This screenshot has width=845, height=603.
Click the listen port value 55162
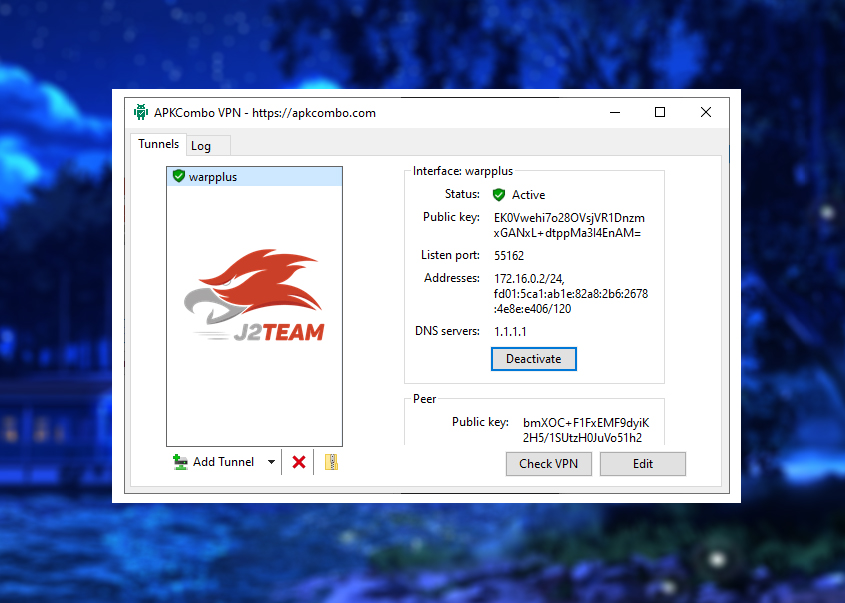point(509,255)
